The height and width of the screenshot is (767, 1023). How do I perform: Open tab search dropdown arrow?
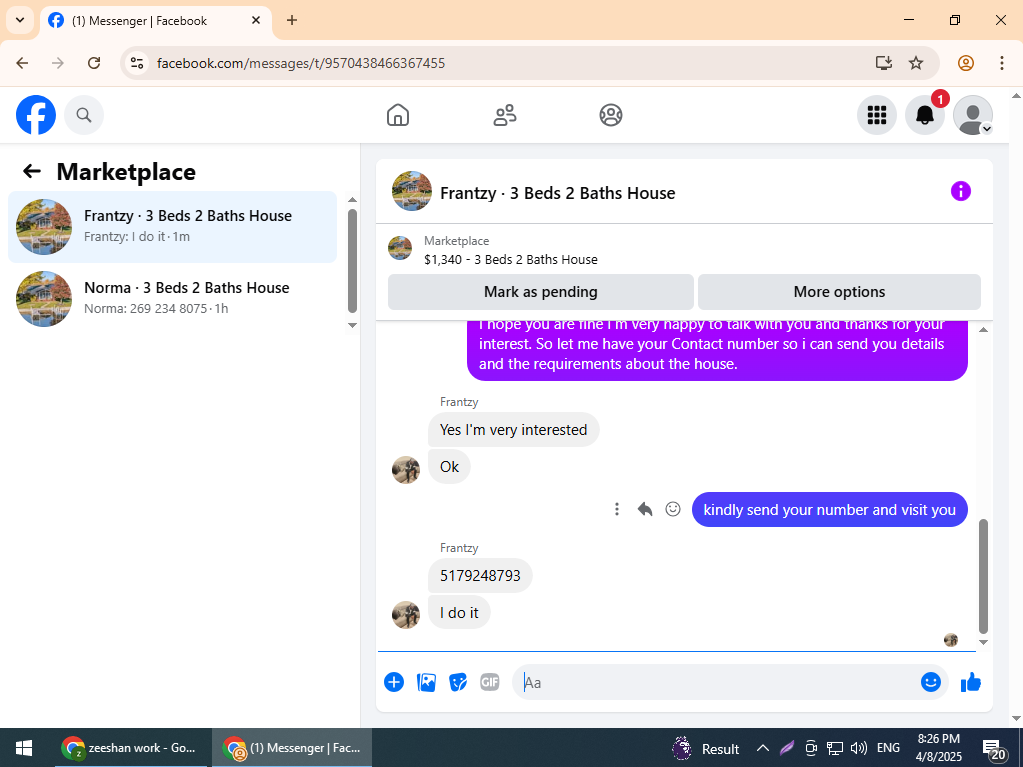tap(20, 20)
